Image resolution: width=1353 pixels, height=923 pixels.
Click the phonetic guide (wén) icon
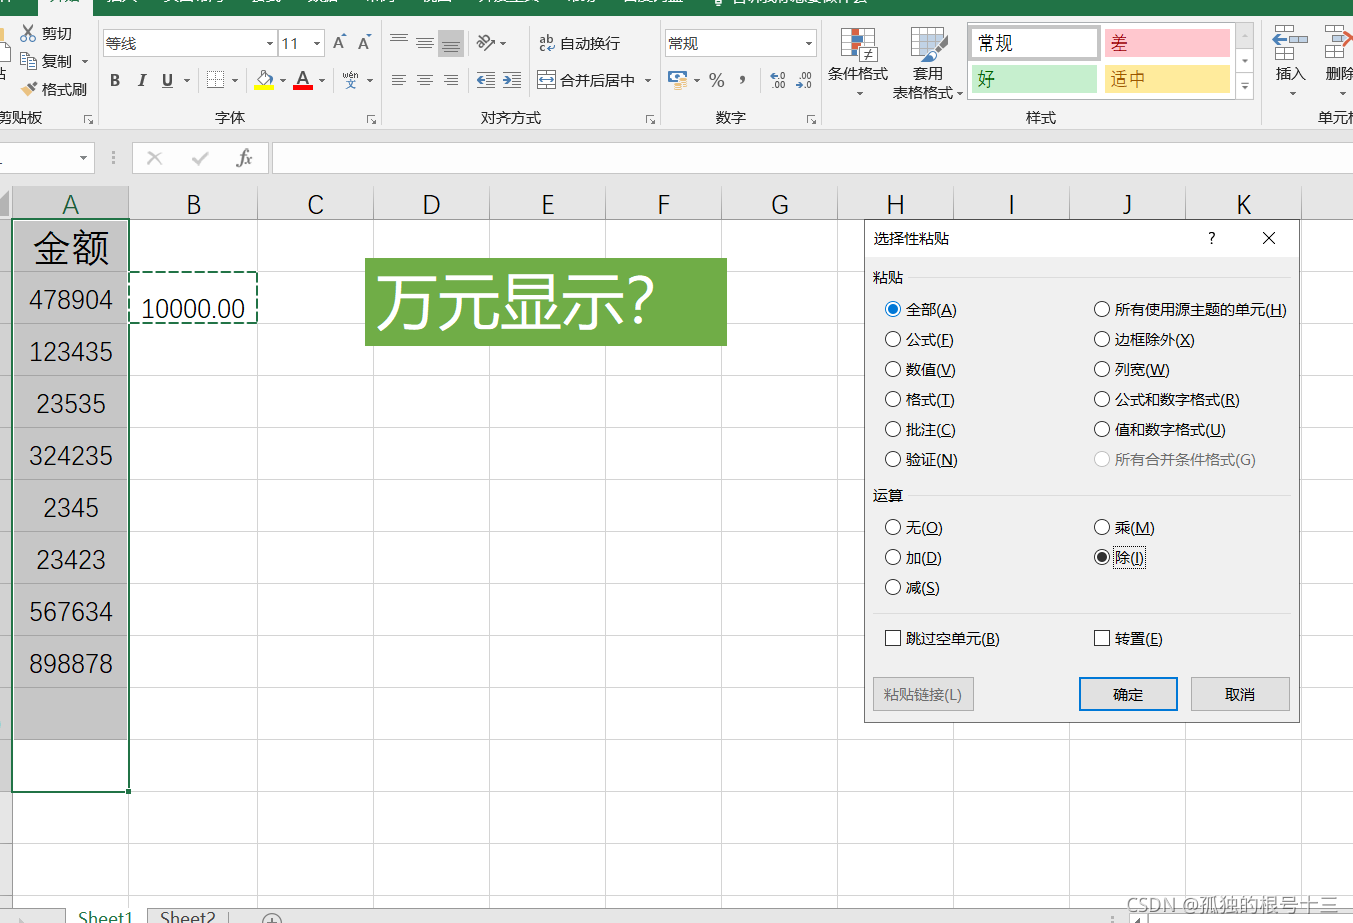[350, 80]
